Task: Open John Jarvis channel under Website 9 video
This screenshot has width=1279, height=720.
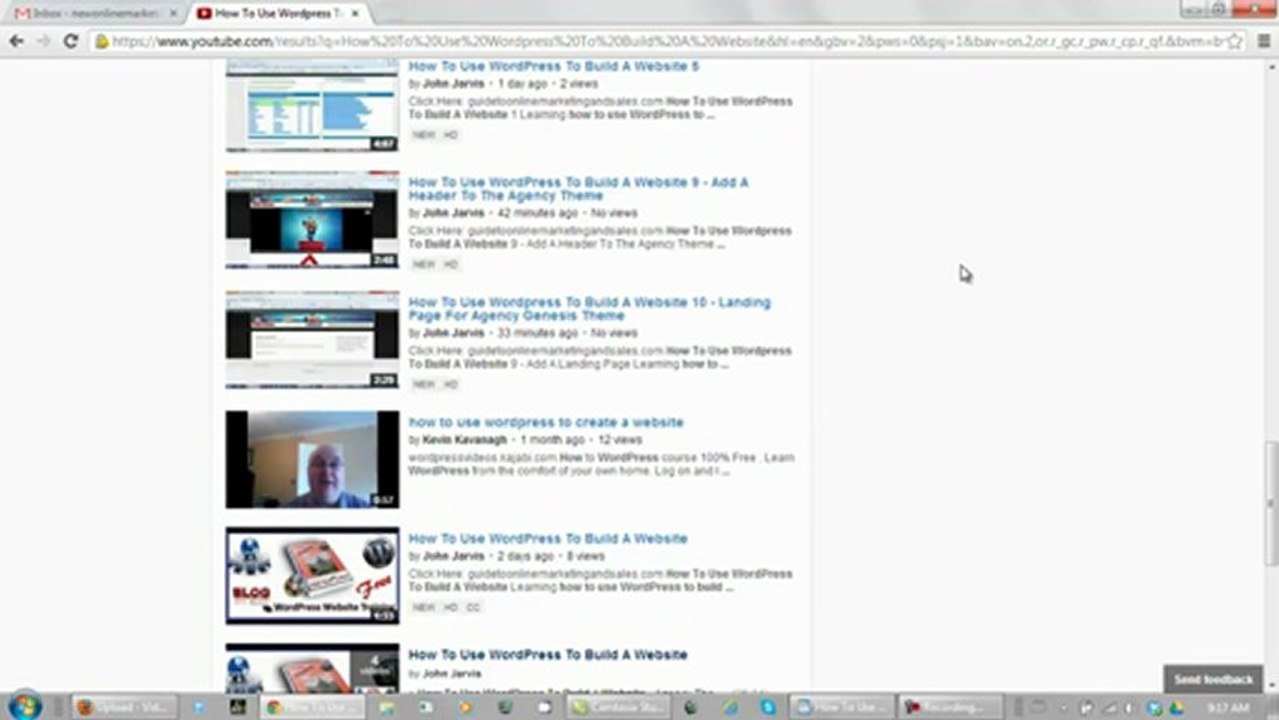Action: coord(453,213)
